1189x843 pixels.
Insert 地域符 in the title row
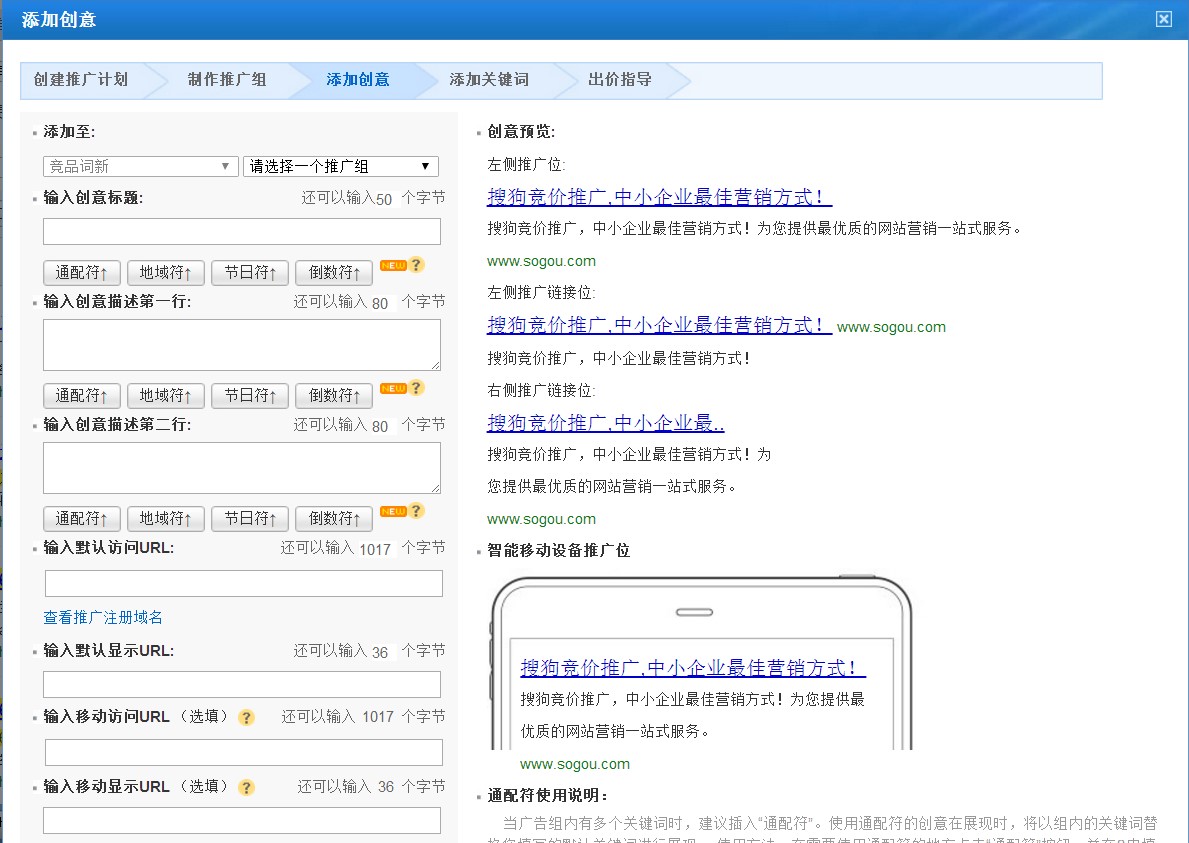(x=165, y=272)
